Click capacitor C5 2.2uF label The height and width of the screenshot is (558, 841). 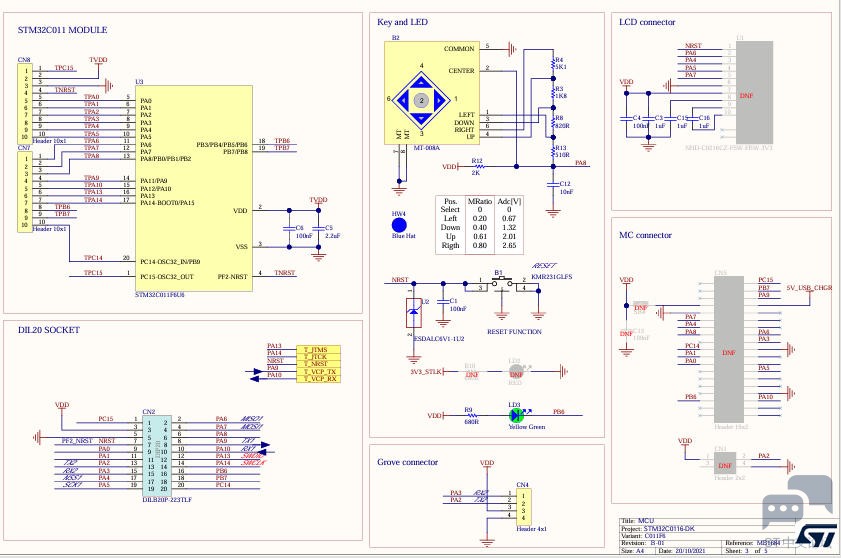pyautogui.click(x=333, y=232)
